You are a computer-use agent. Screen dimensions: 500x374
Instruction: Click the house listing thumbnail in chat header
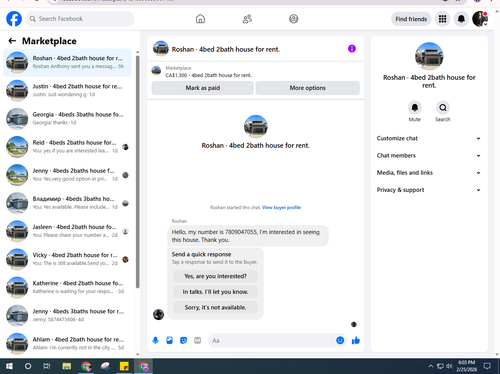(161, 49)
